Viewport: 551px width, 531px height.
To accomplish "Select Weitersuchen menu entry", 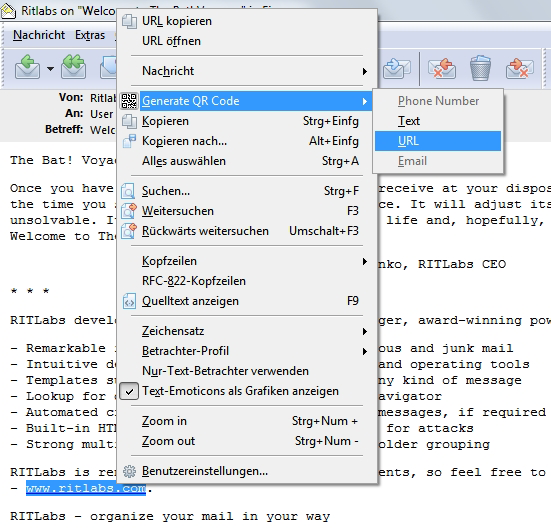I will 246,211.
